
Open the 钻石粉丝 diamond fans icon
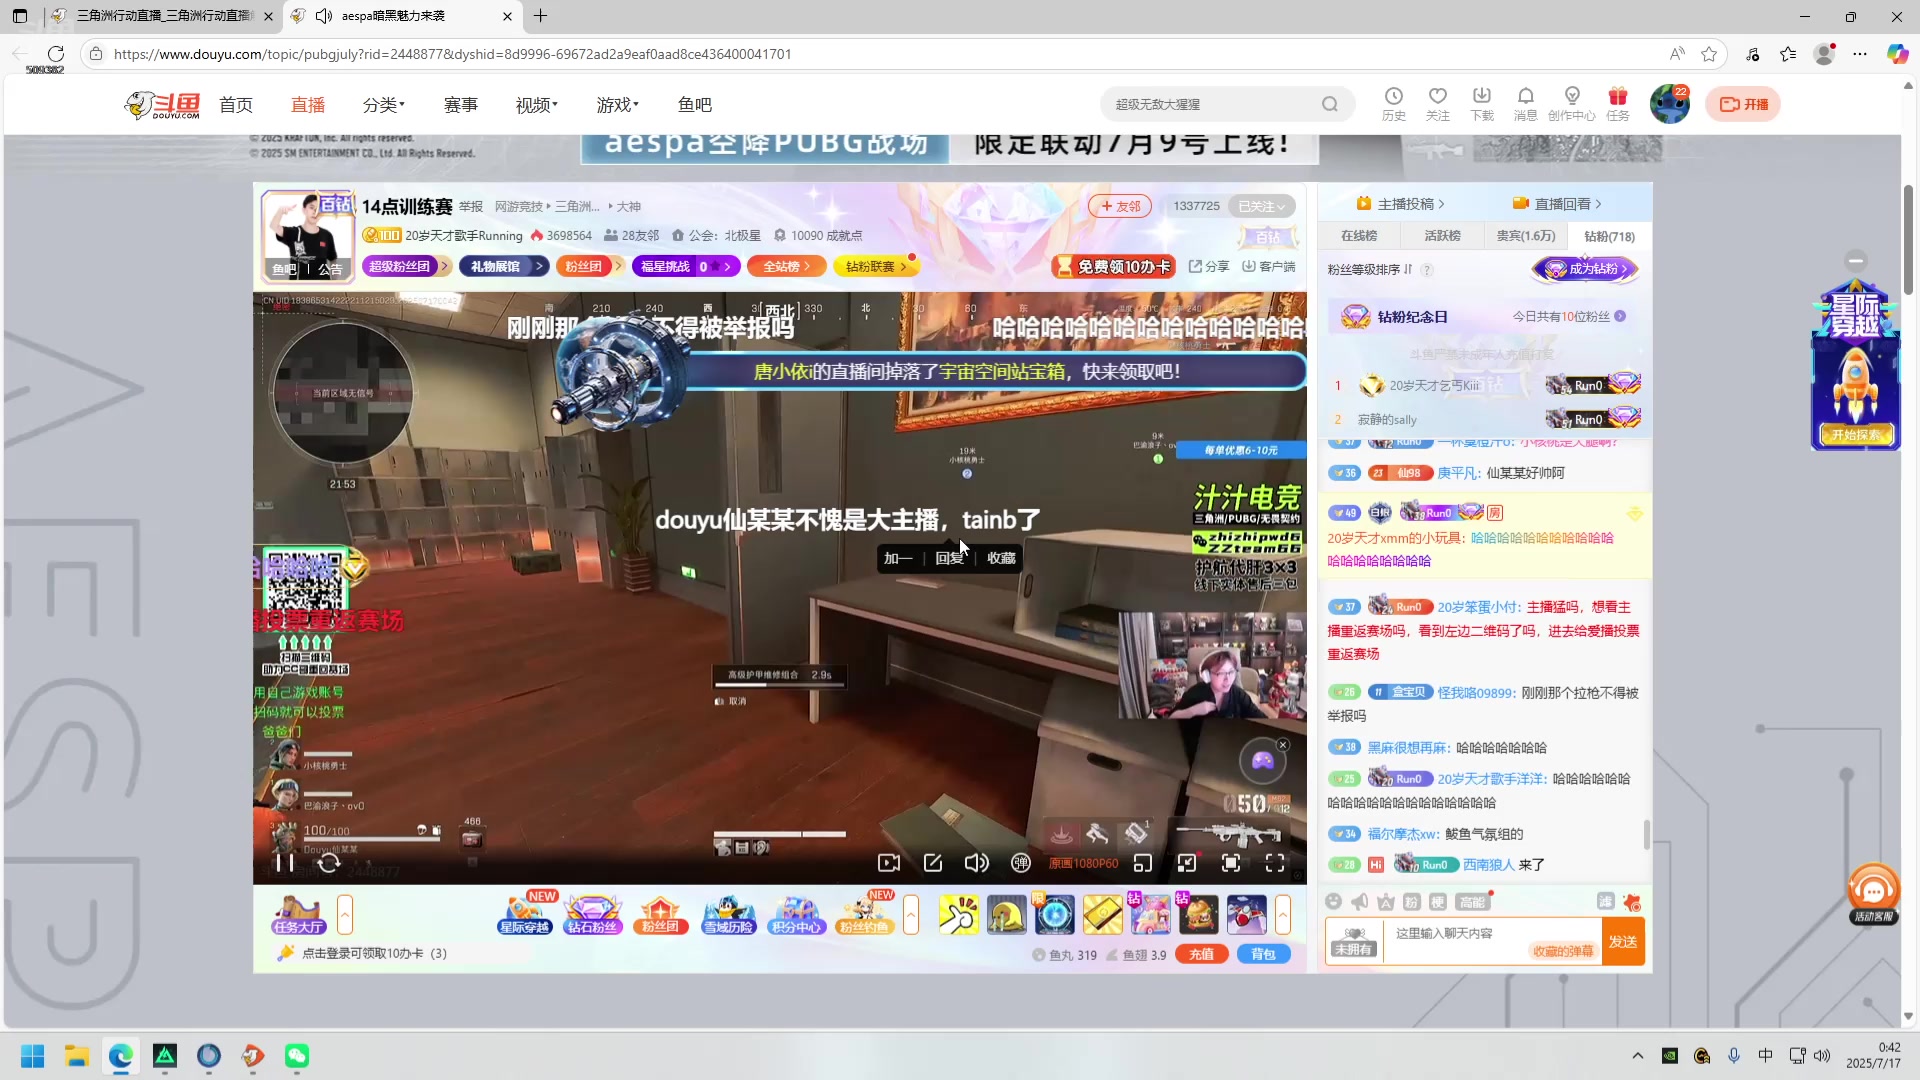pyautogui.click(x=593, y=915)
